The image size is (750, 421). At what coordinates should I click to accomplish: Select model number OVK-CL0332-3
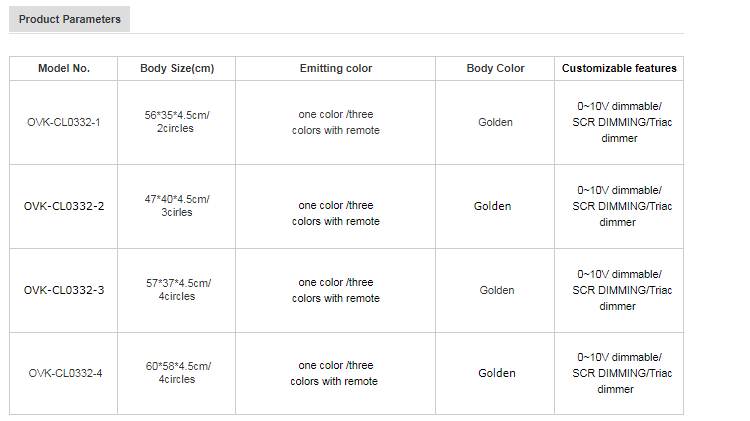(64, 290)
